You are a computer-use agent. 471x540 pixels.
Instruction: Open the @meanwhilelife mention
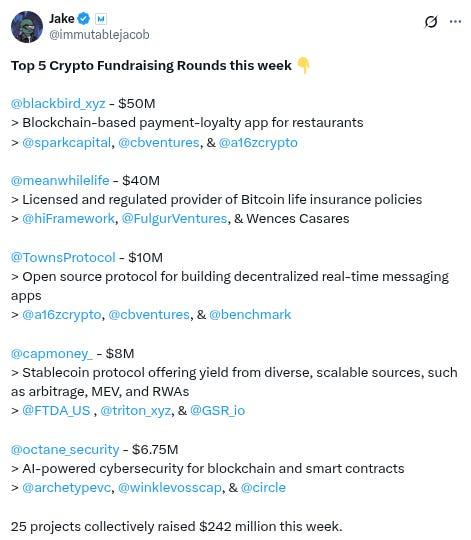pyautogui.click(x=60, y=180)
